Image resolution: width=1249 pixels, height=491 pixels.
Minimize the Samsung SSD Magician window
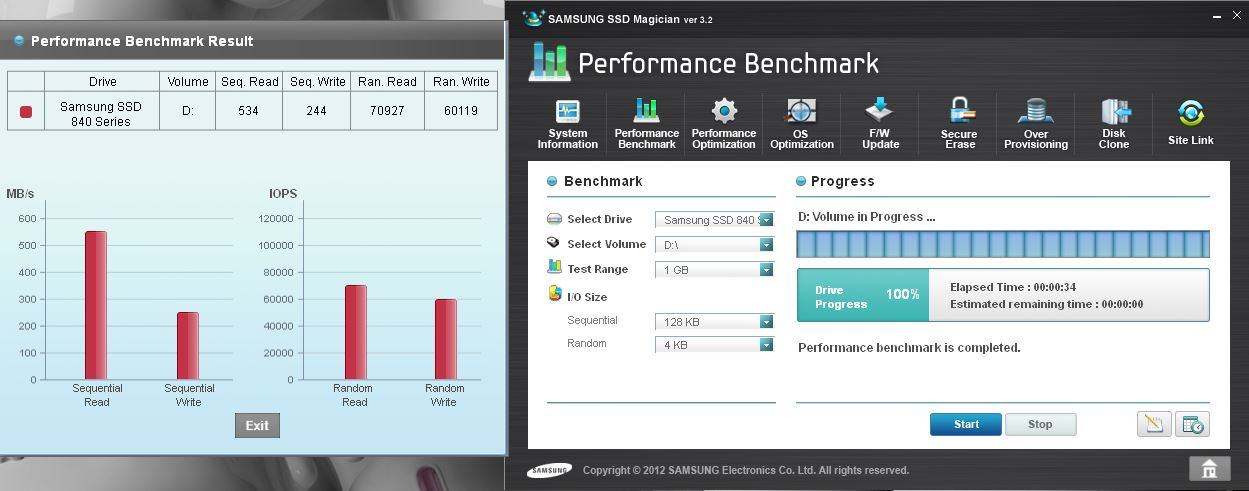1217,16
